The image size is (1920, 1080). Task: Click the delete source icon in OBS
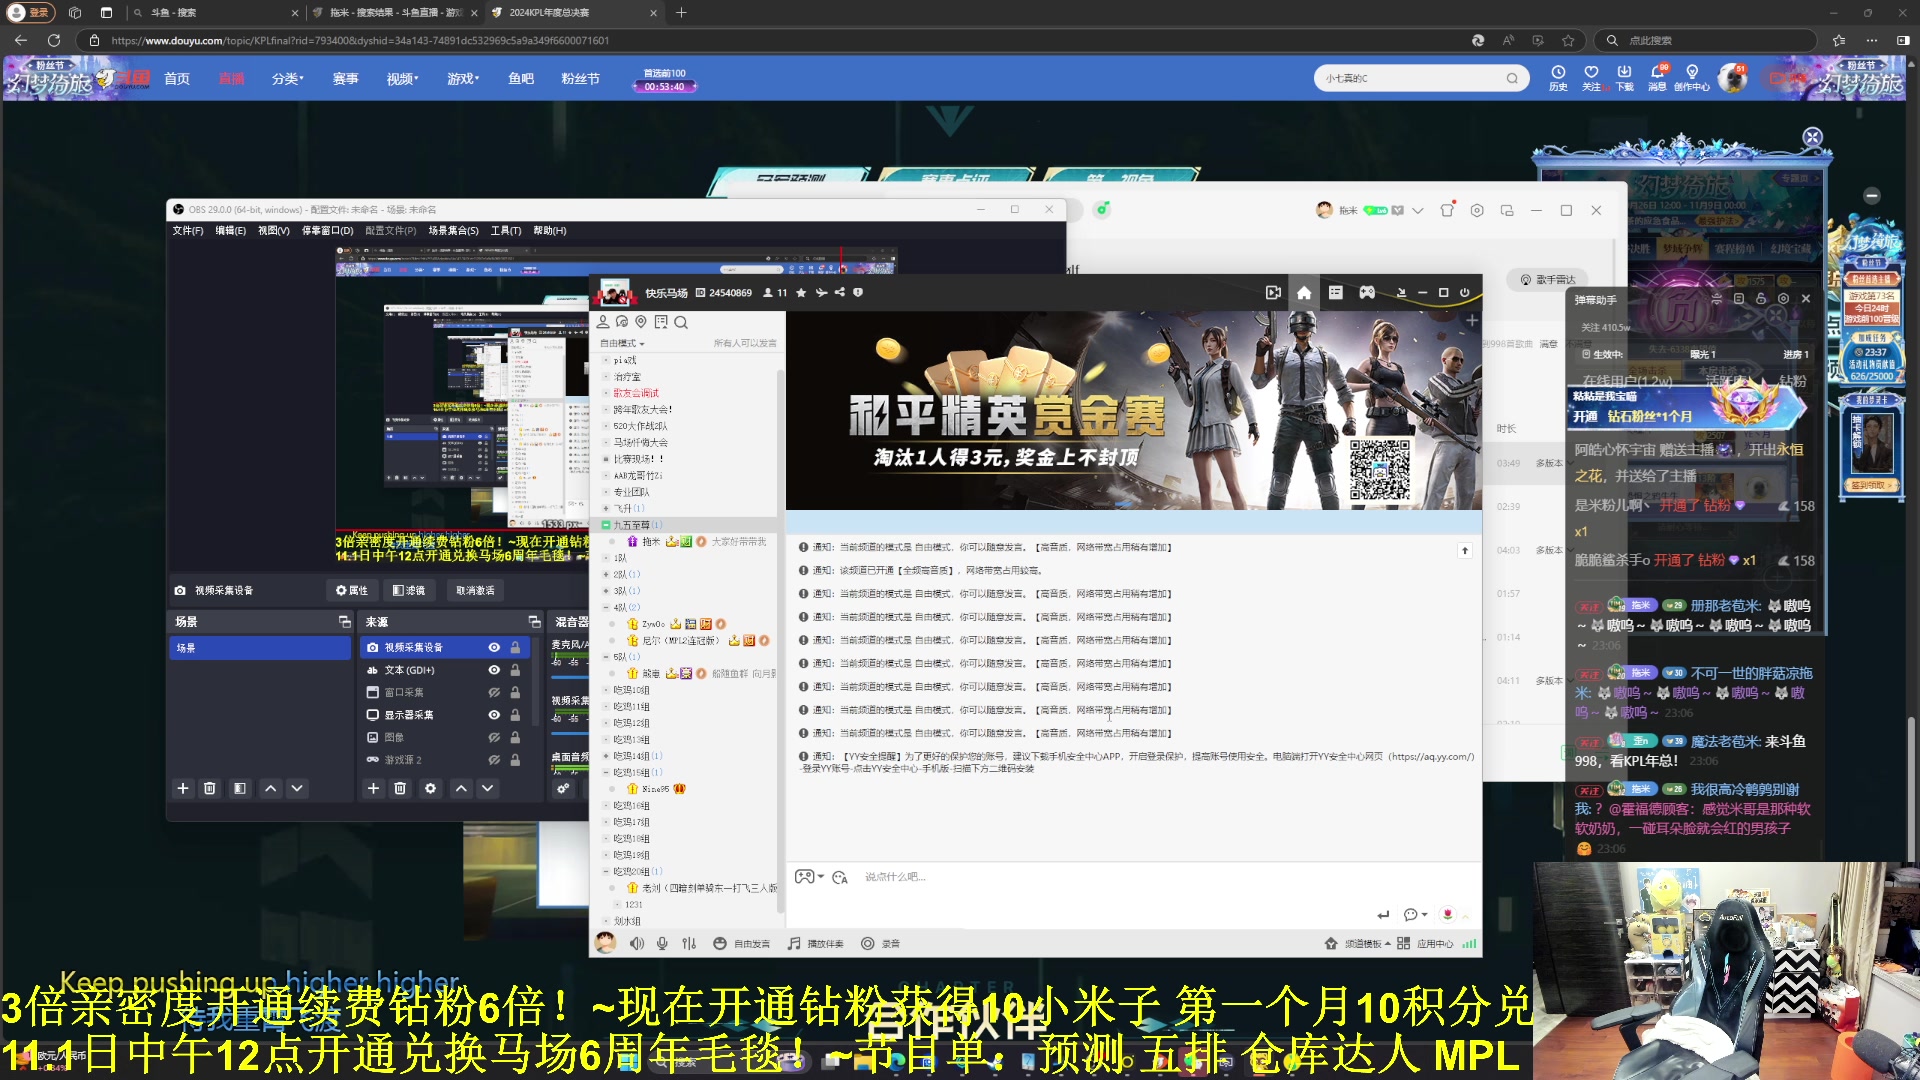pos(400,787)
